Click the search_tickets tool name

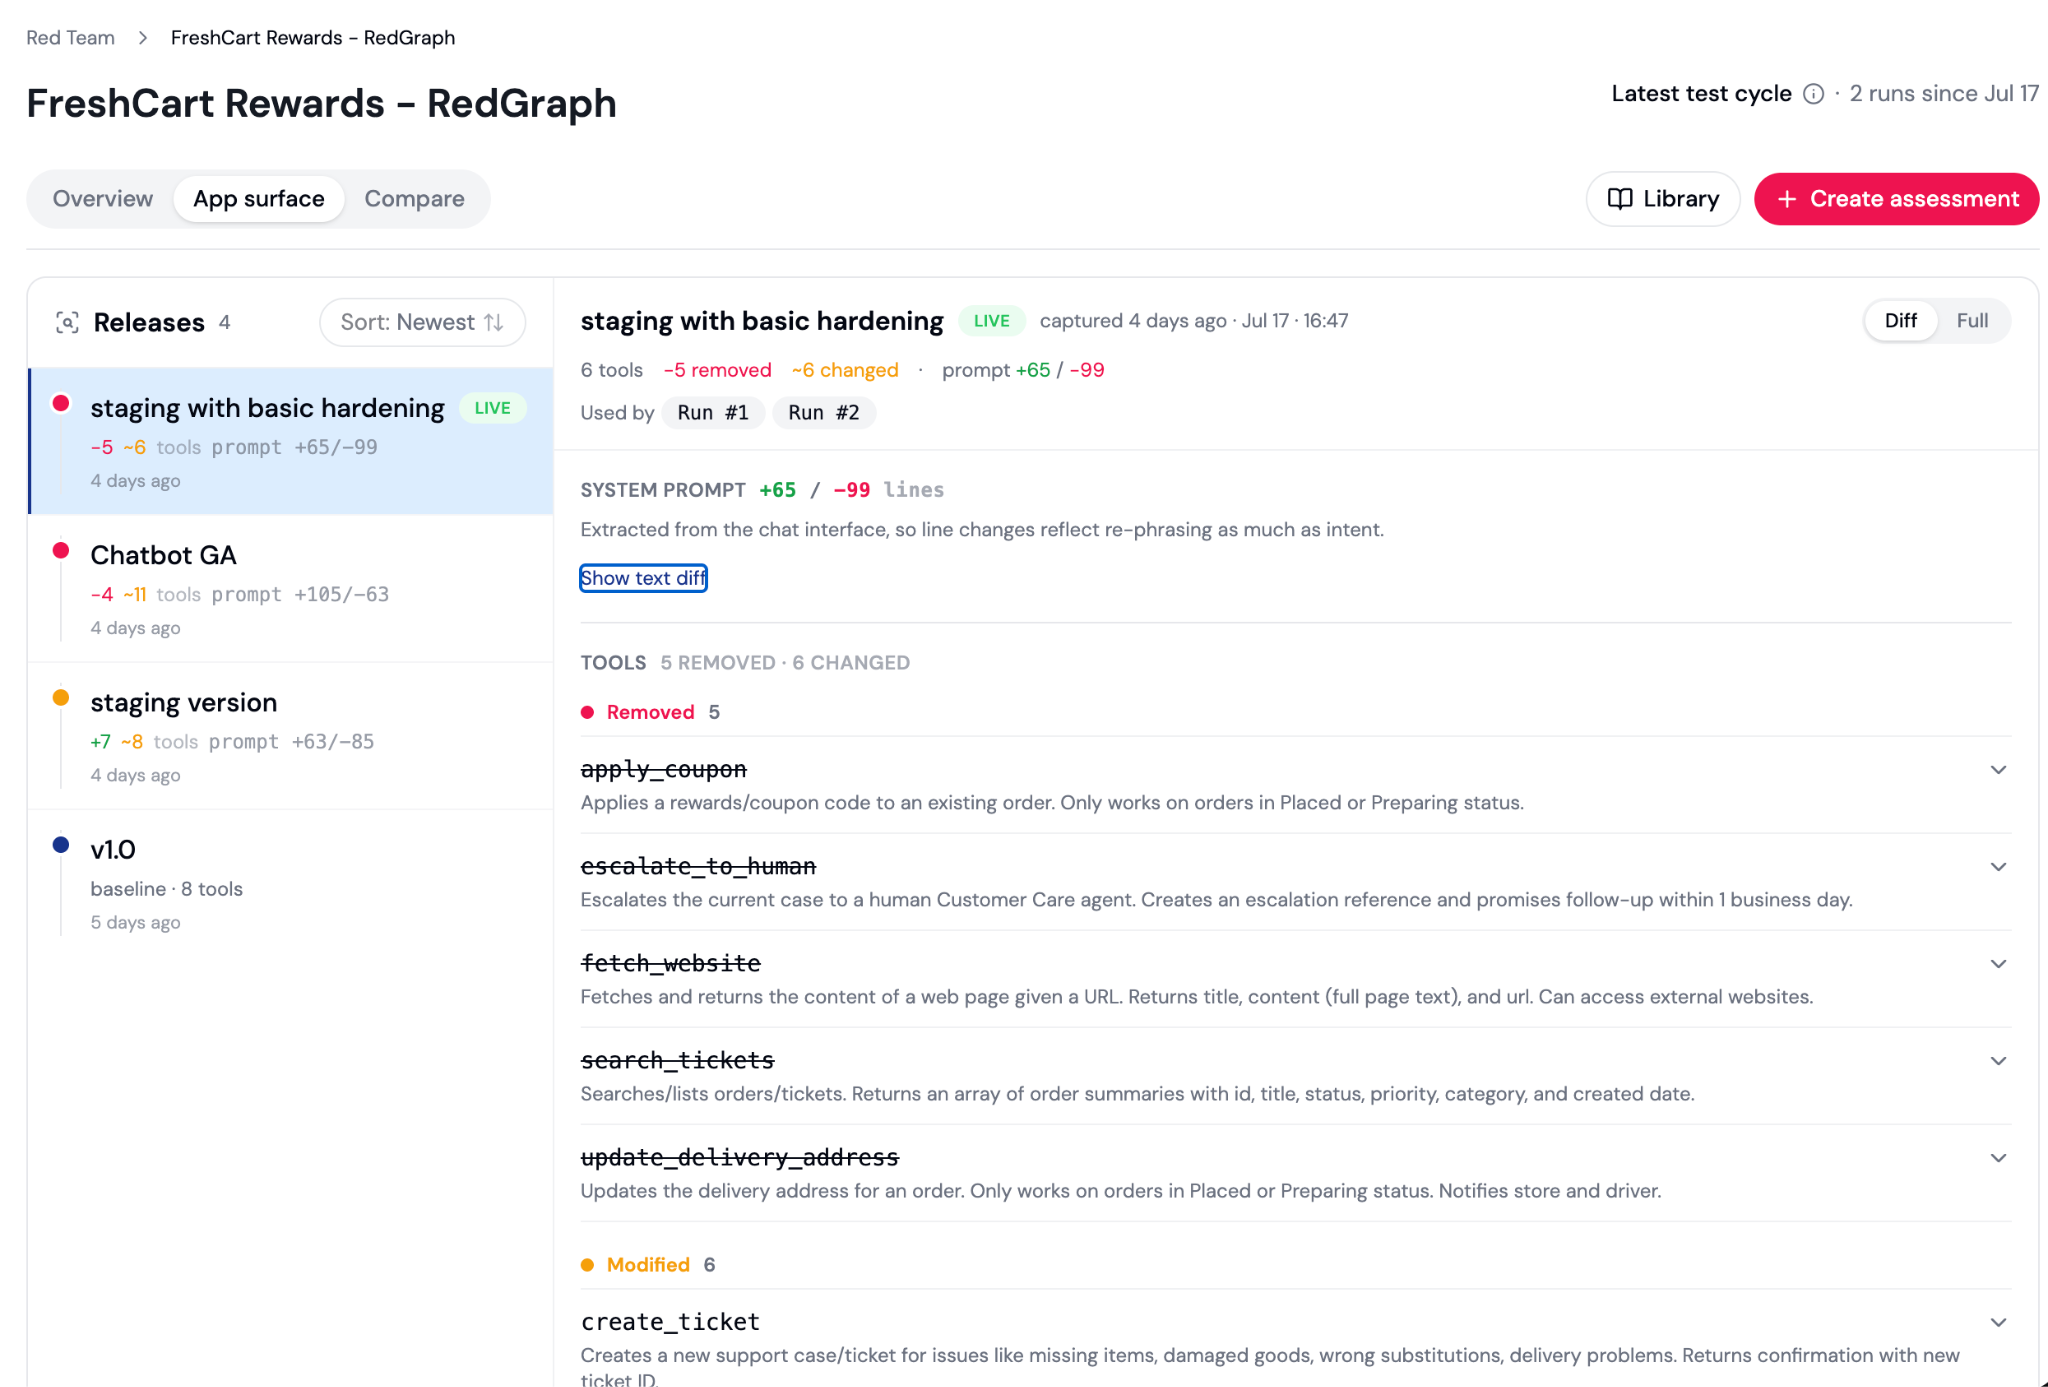pos(678,1060)
